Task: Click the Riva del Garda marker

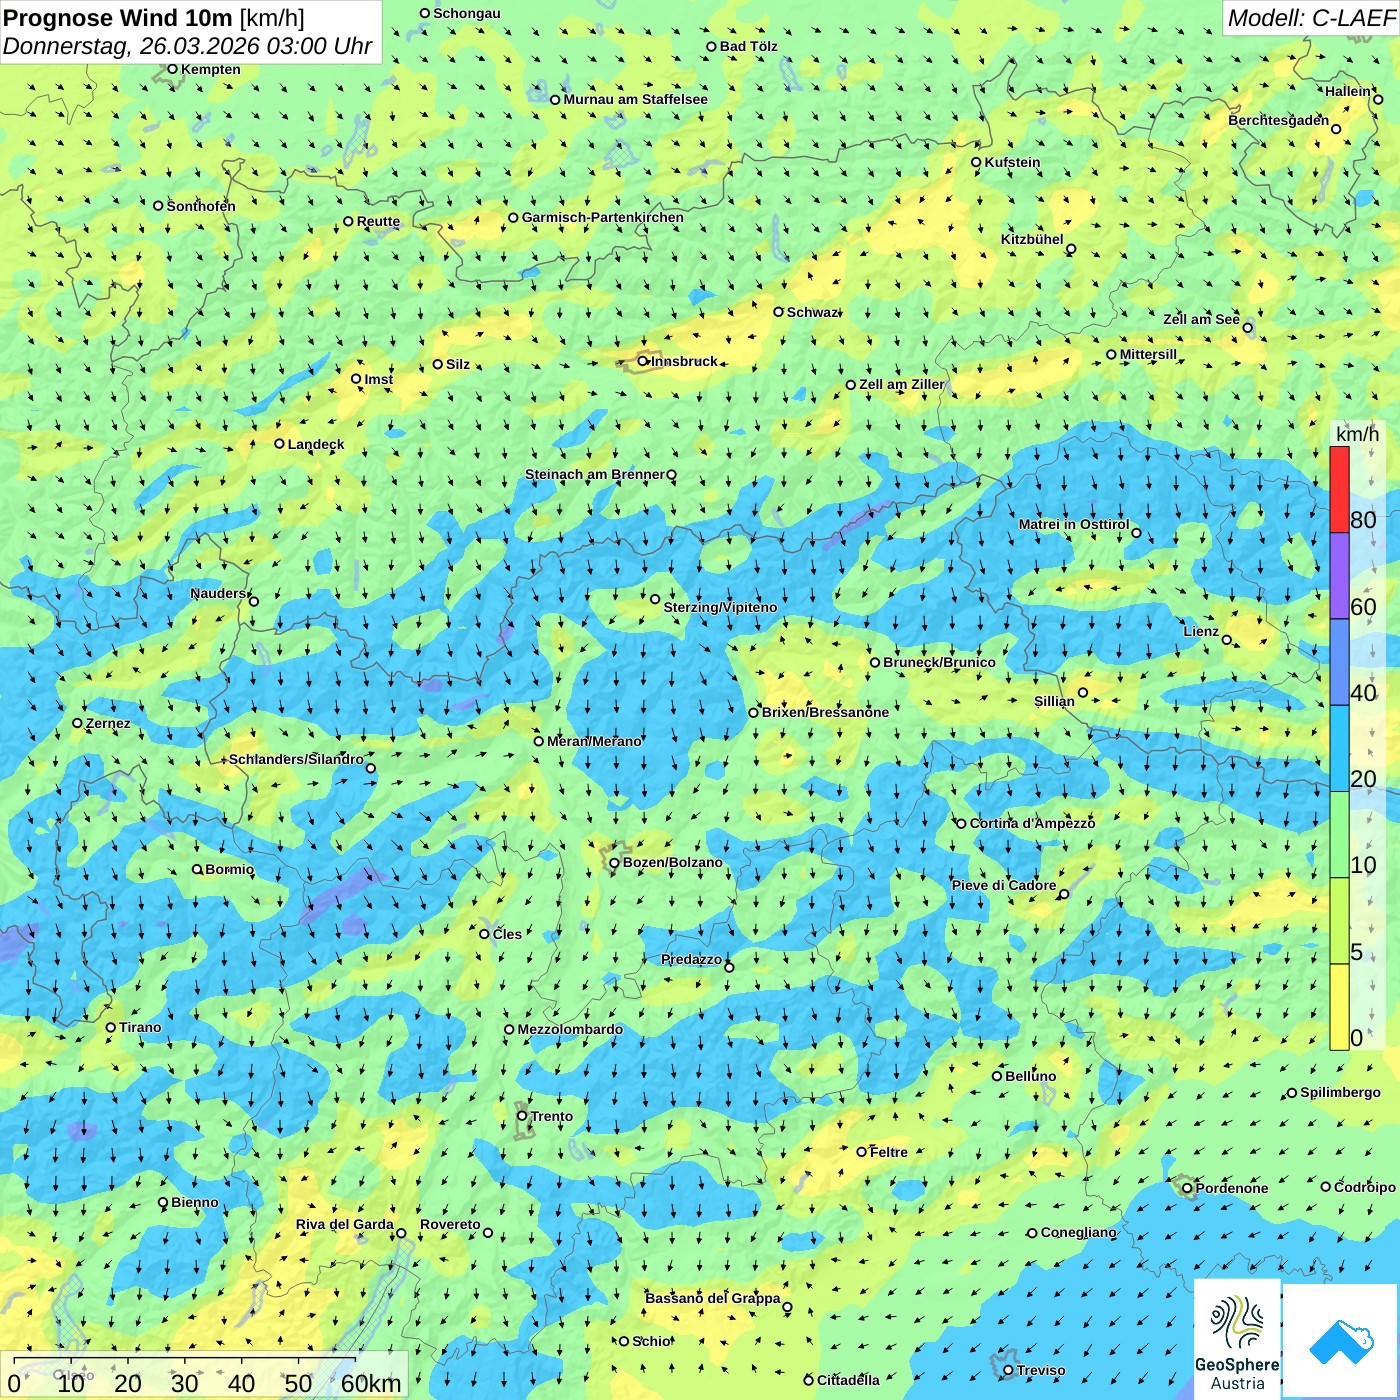Action: pyautogui.click(x=401, y=1233)
